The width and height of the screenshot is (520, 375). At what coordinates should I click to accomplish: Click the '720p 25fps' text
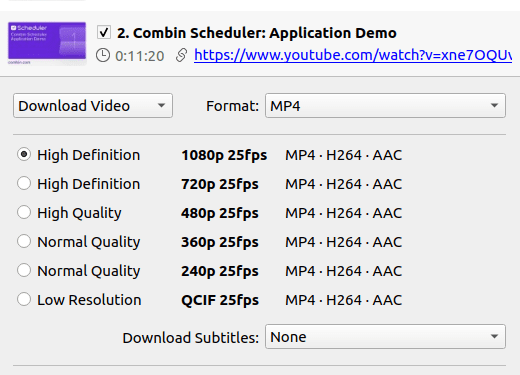point(220,184)
